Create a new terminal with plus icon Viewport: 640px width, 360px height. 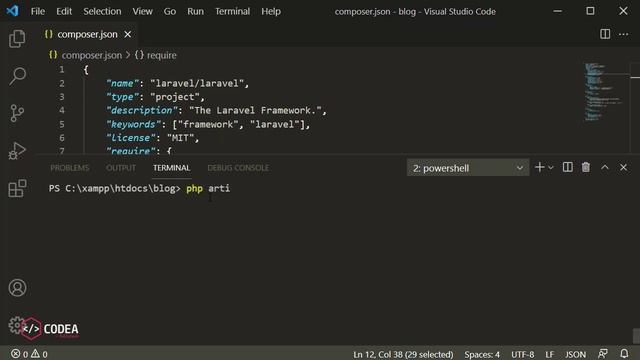tap(540, 167)
